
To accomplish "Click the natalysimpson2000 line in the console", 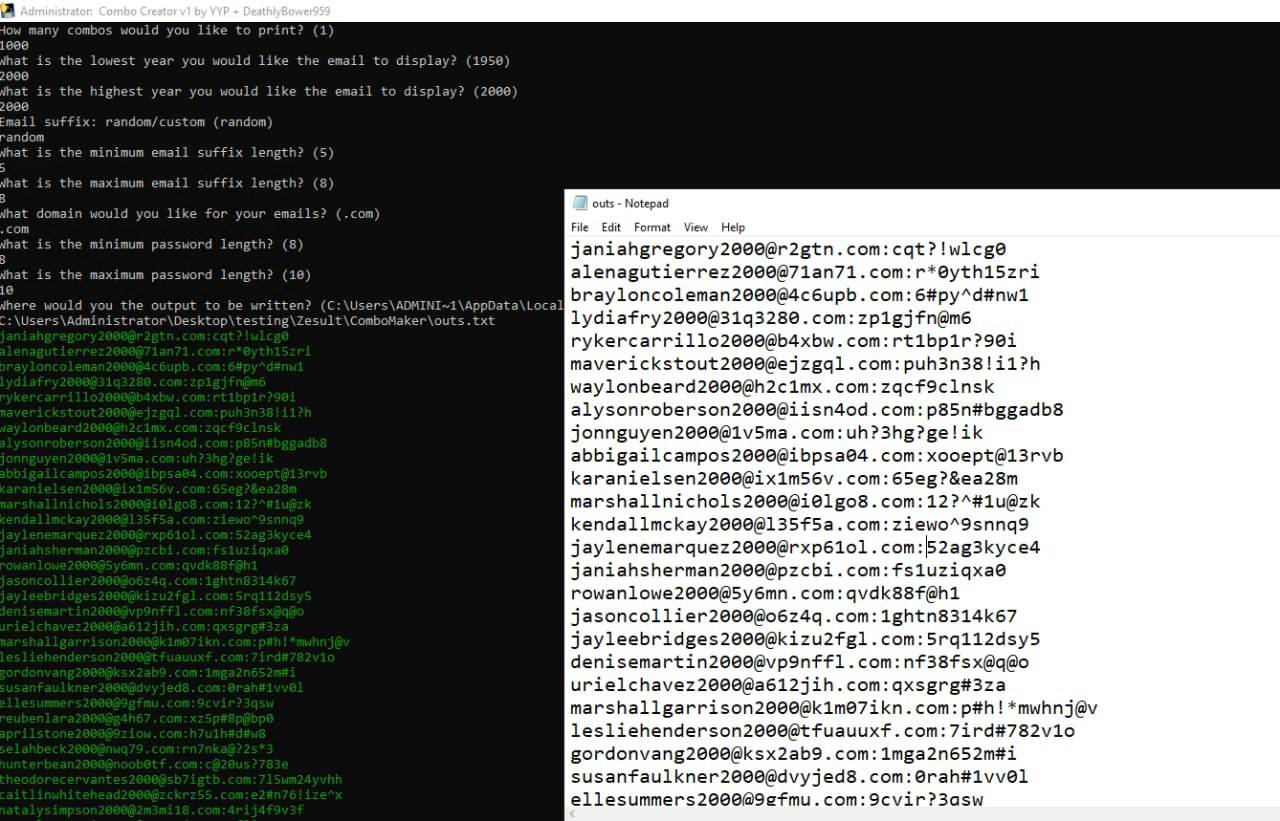I will point(152,811).
